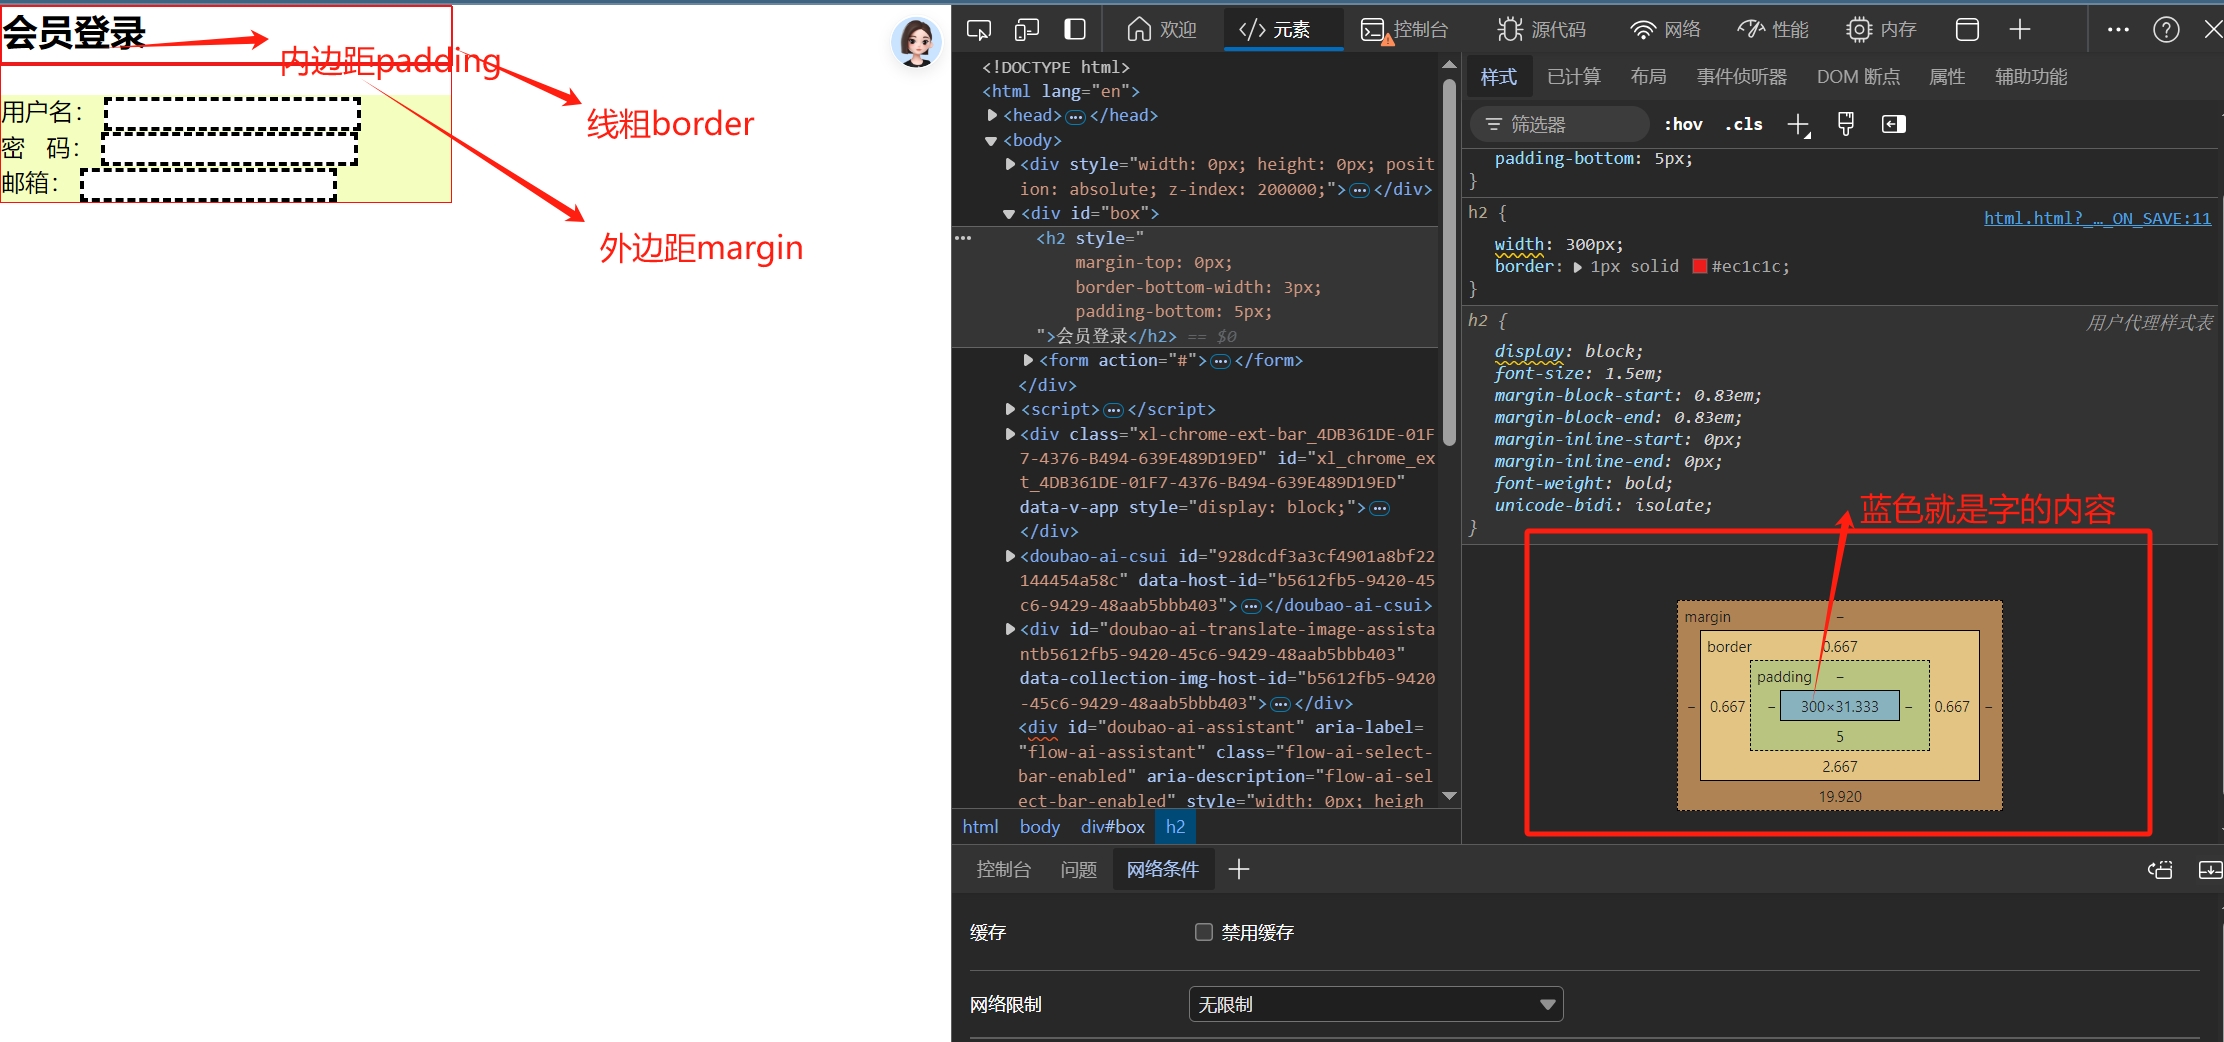Viewport: 2224px width, 1042px height.
Task: Open DevTools more options menu
Action: click(2118, 30)
